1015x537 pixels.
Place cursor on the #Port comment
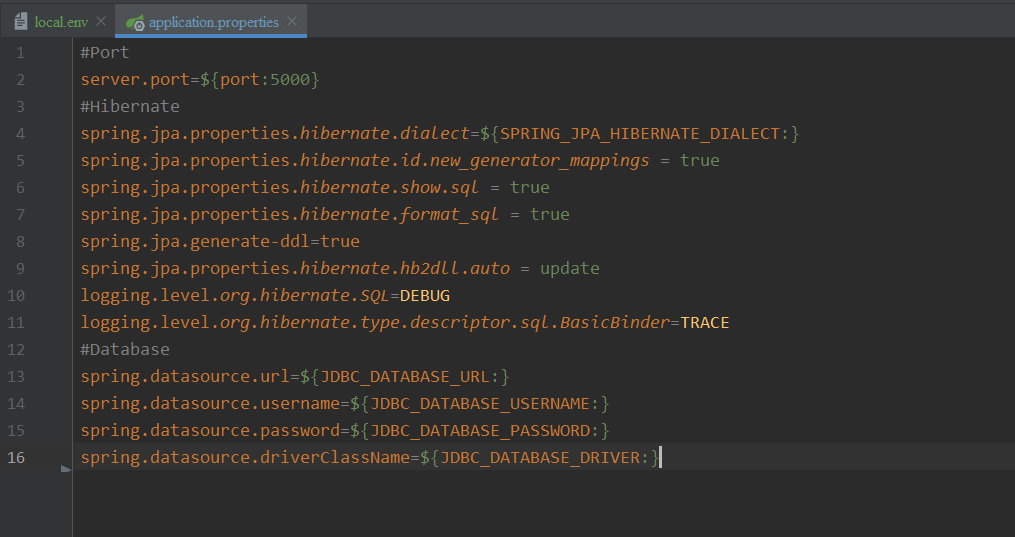click(x=105, y=52)
